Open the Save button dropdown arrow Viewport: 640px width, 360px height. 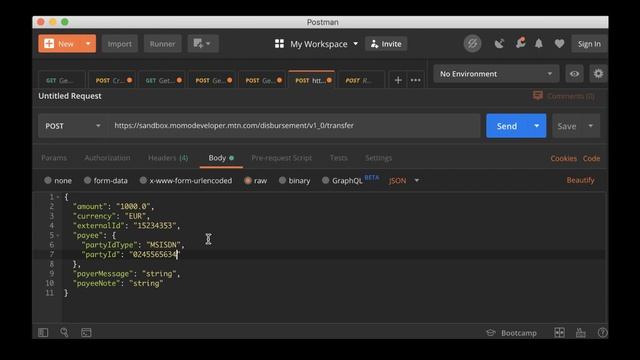[x=591, y=126]
